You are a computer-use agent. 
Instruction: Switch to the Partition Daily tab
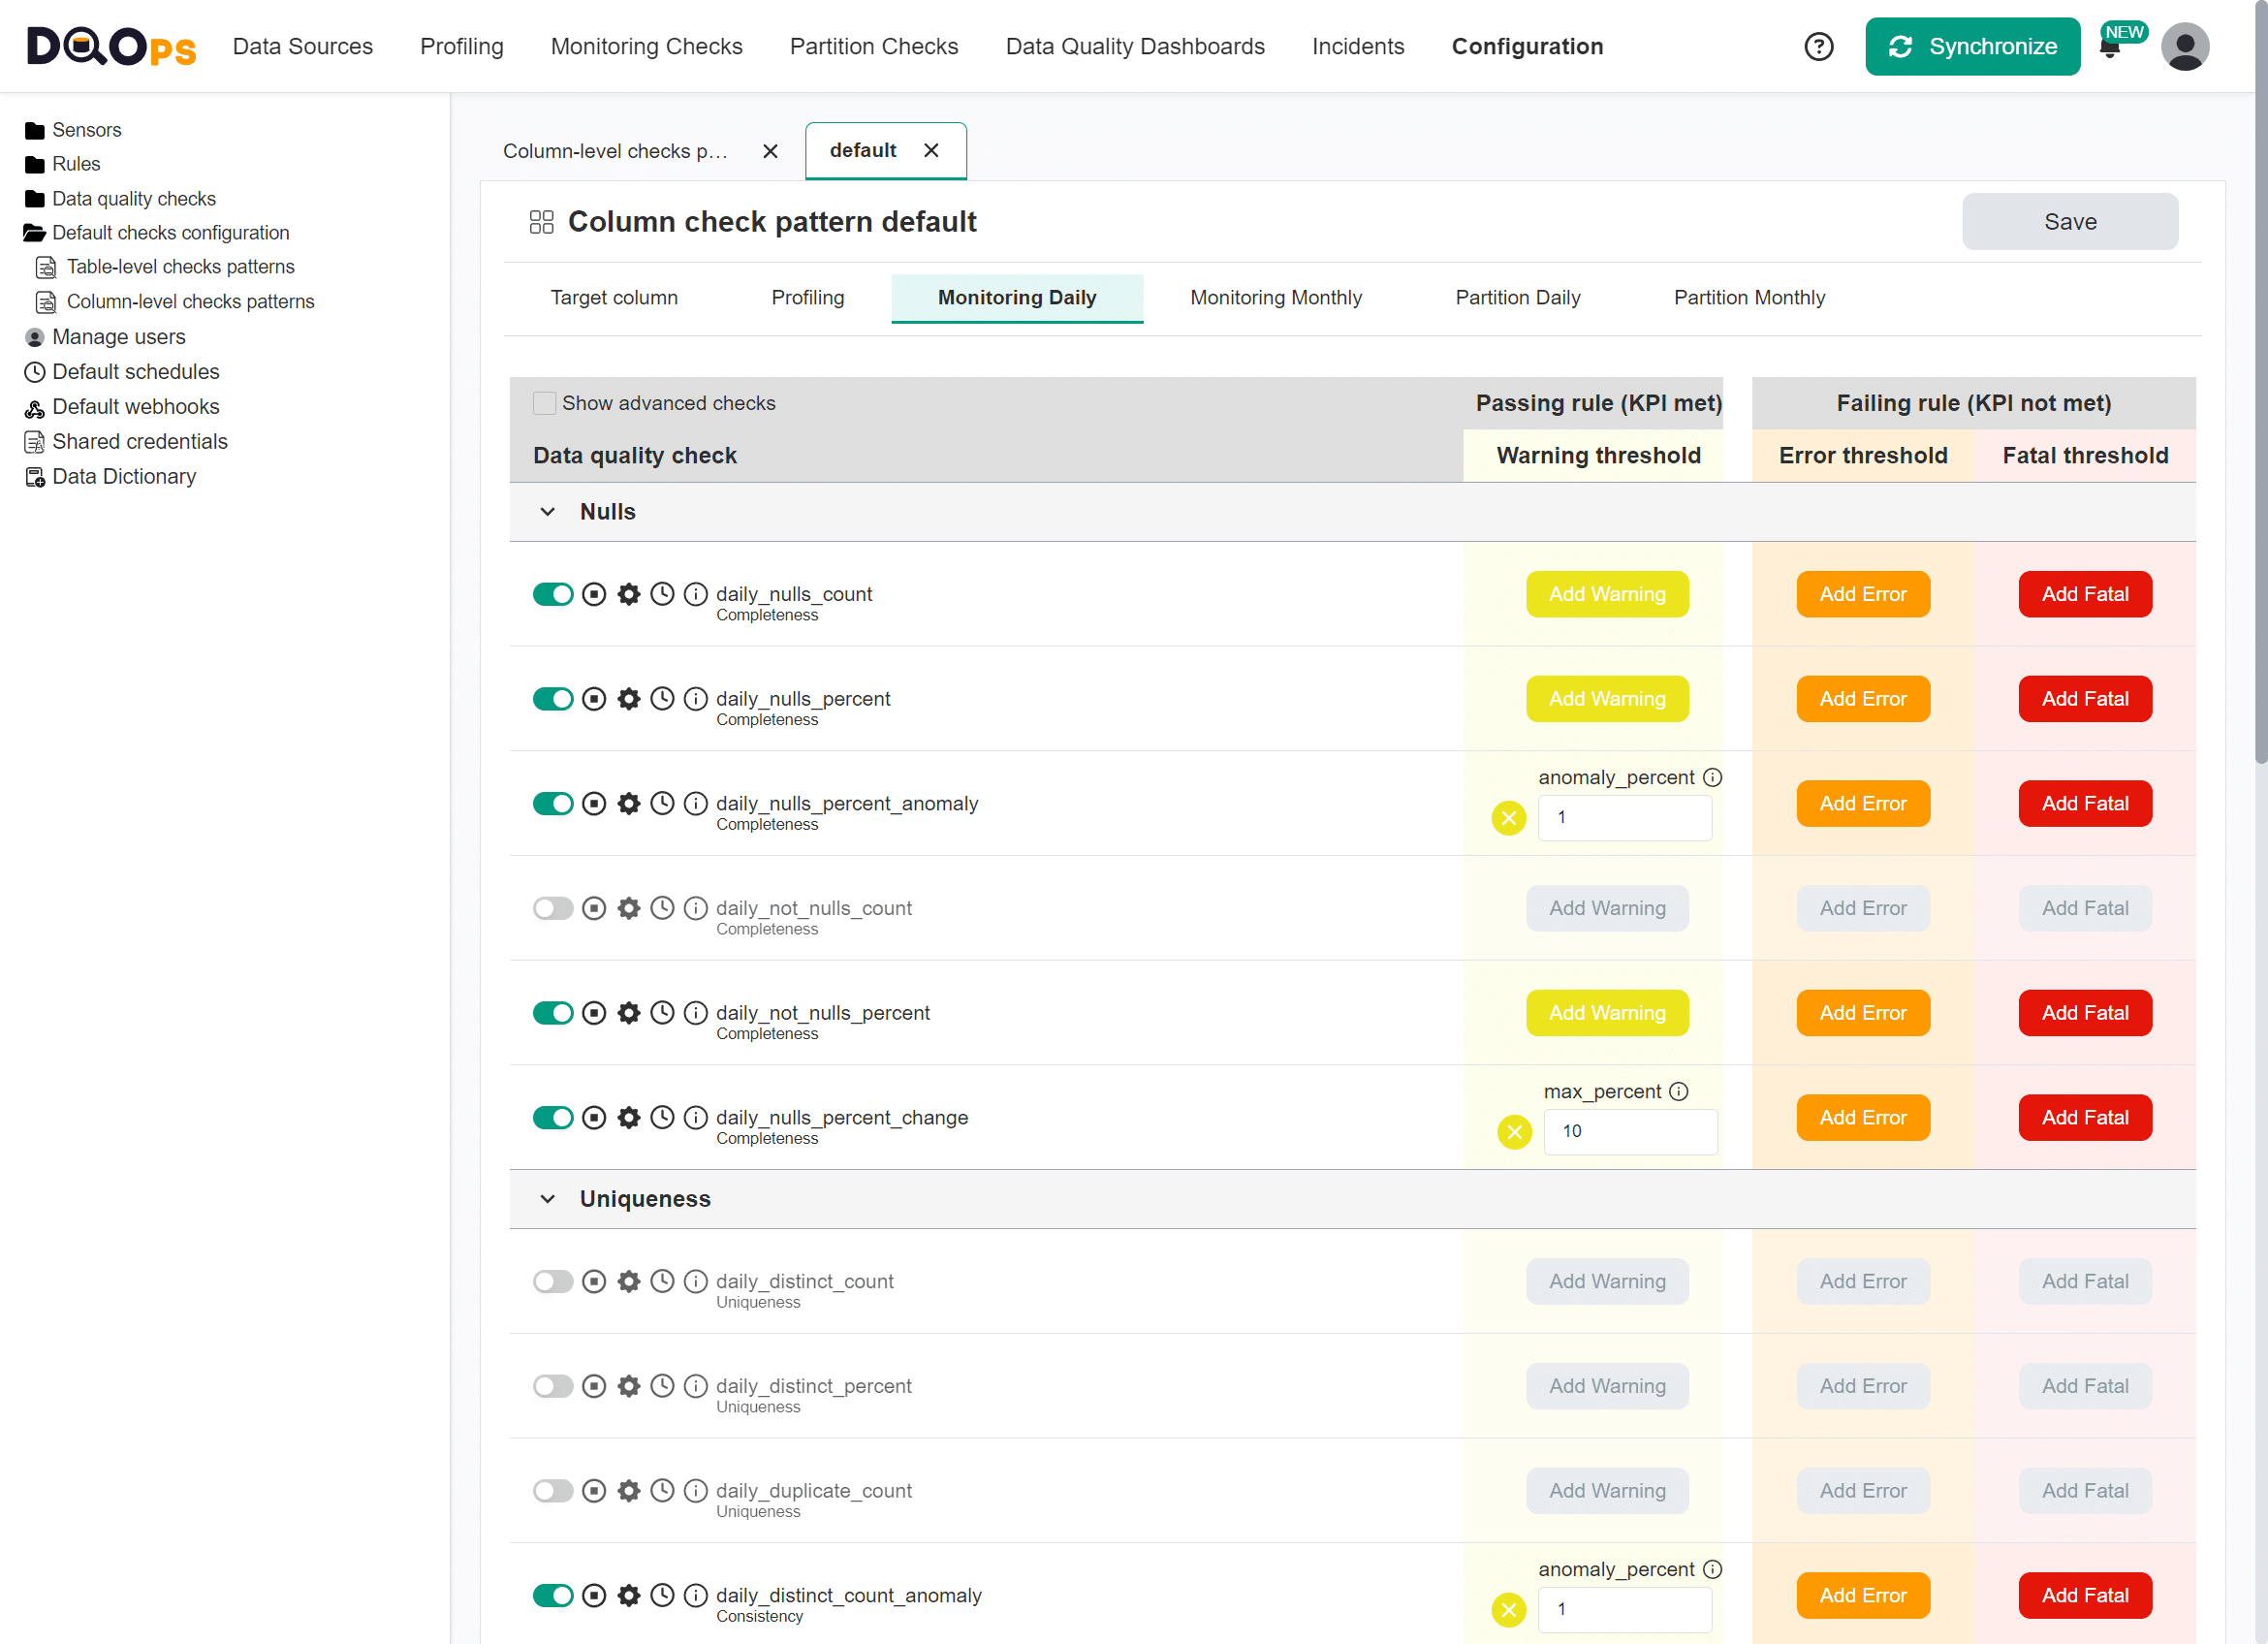click(1518, 297)
